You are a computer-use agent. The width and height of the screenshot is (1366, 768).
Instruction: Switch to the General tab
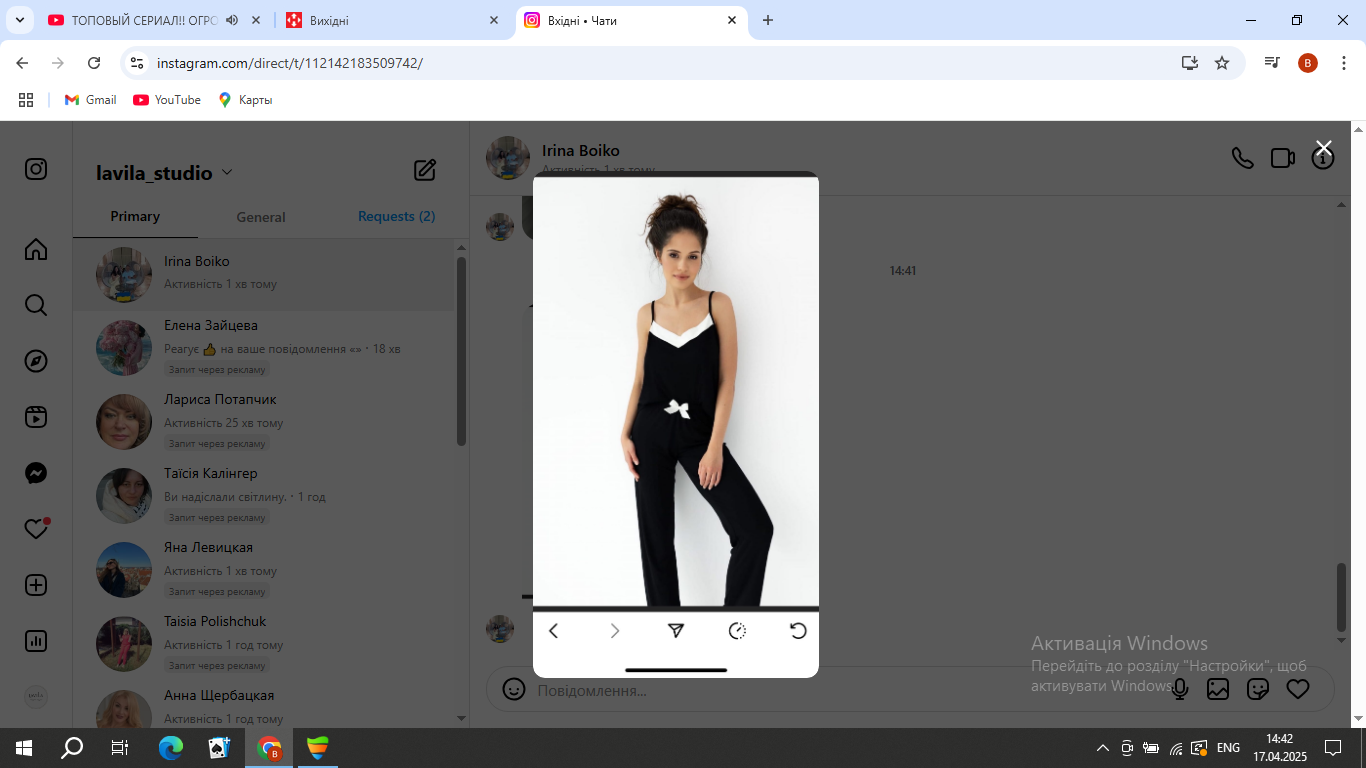(x=261, y=217)
